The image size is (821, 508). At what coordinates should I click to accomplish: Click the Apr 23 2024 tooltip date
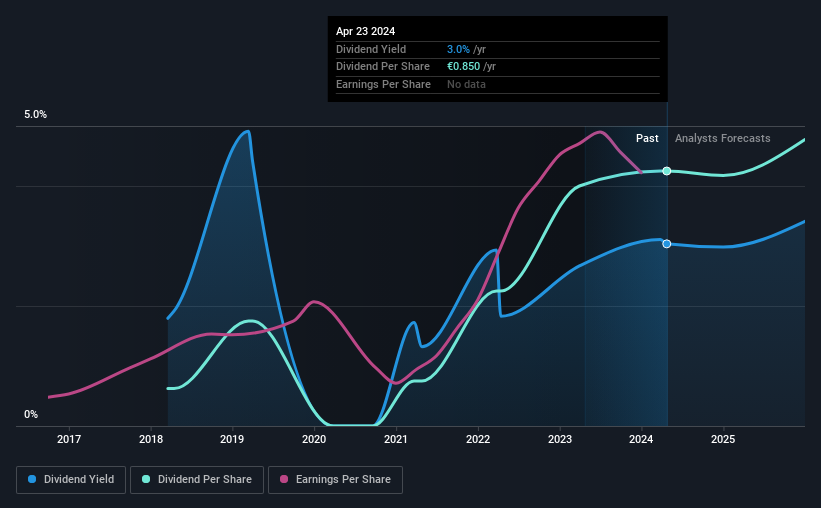pyautogui.click(x=365, y=31)
